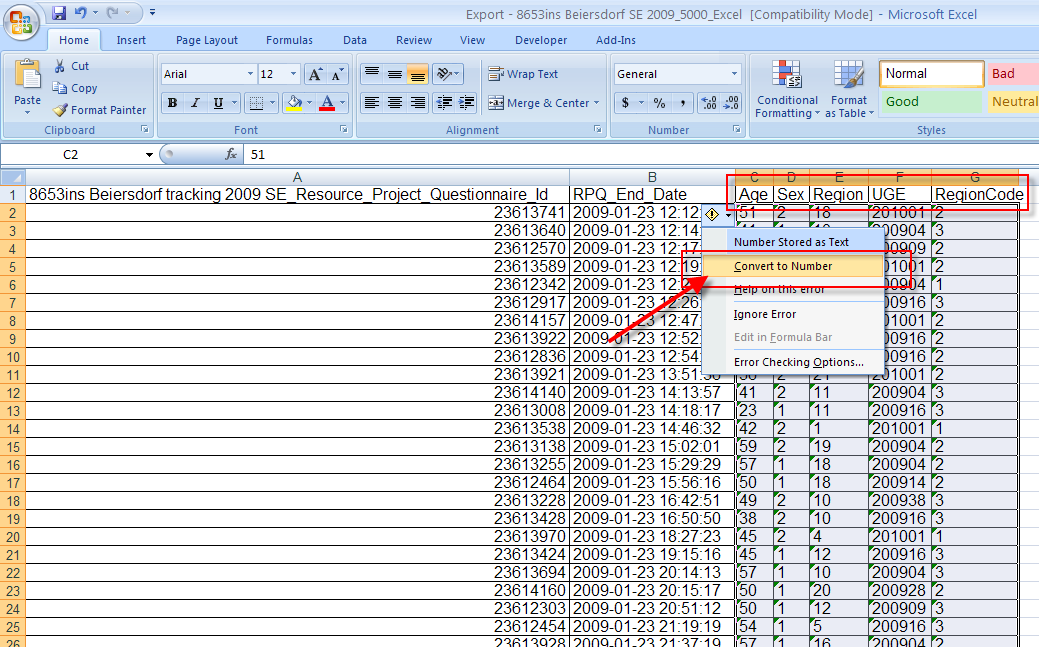1039x647 pixels.
Task: Center text horizontally in the cell
Action: tap(395, 103)
